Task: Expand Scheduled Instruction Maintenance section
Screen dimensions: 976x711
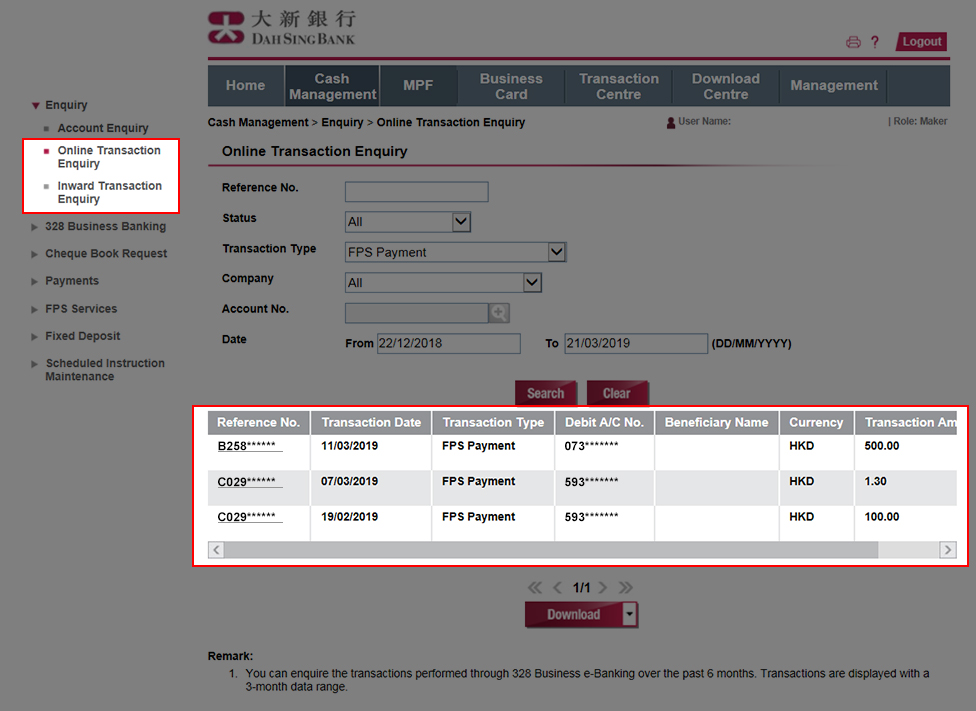Action: tap(35, 364)
